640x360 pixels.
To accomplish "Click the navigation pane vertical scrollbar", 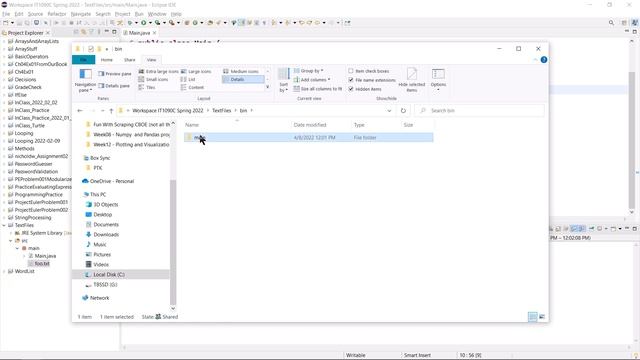I will click(173, 242).
